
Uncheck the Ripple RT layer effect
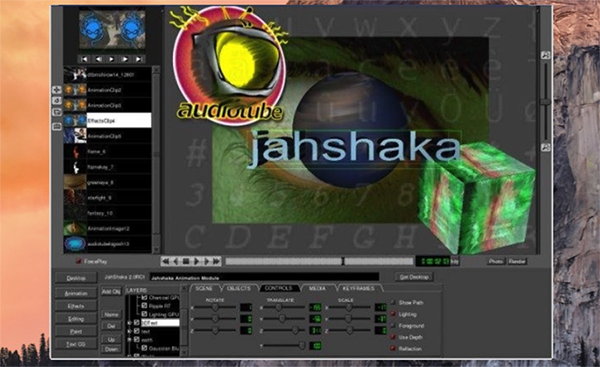pos(144,306)
